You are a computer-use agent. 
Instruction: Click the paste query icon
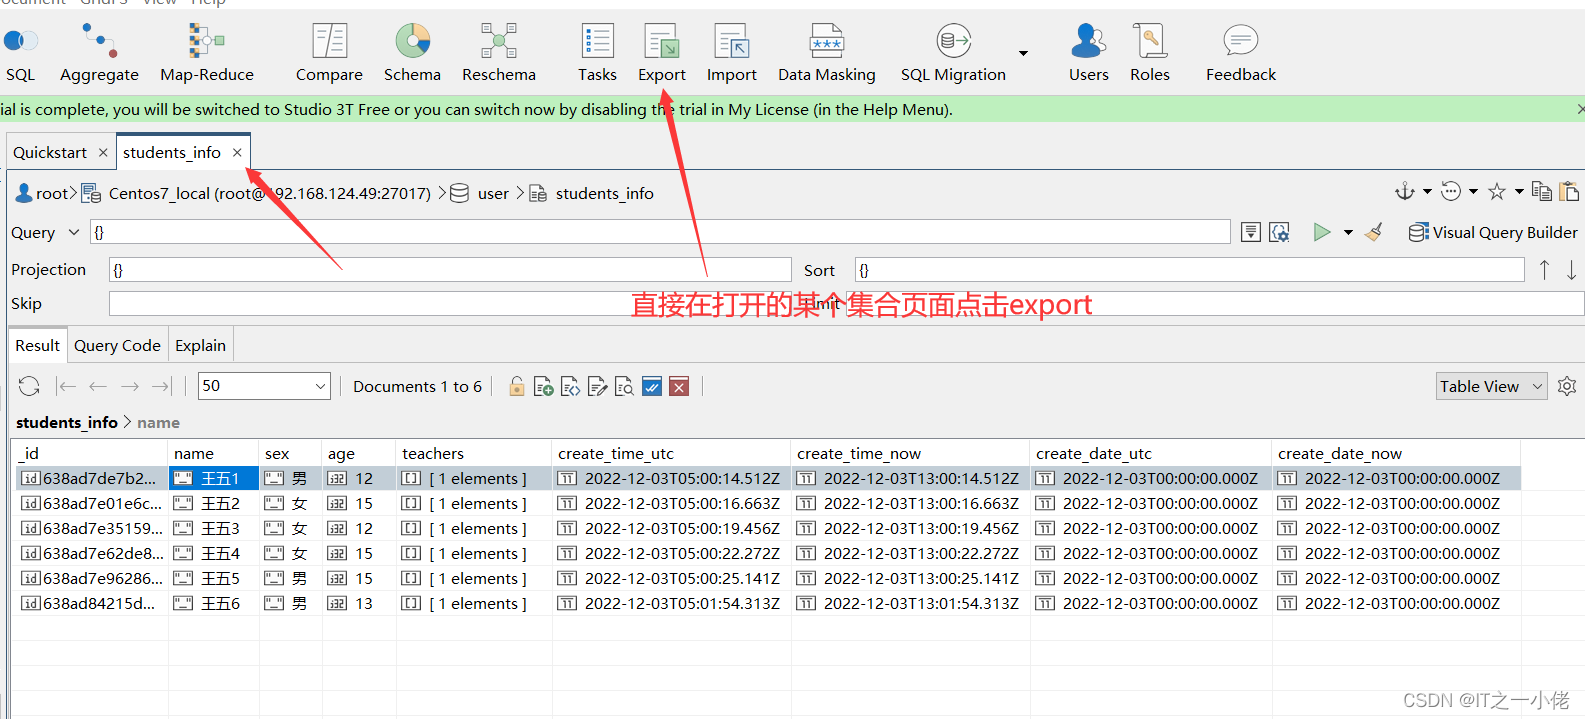coord(1569,191)
